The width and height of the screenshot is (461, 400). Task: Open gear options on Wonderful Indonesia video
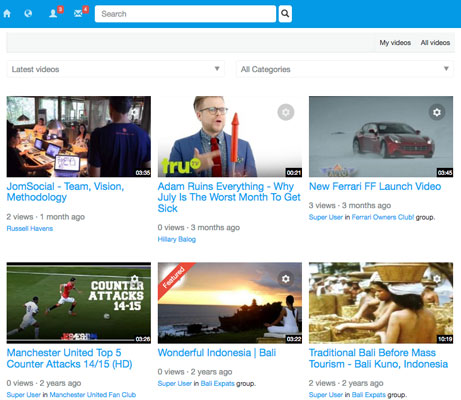[286, 279]
